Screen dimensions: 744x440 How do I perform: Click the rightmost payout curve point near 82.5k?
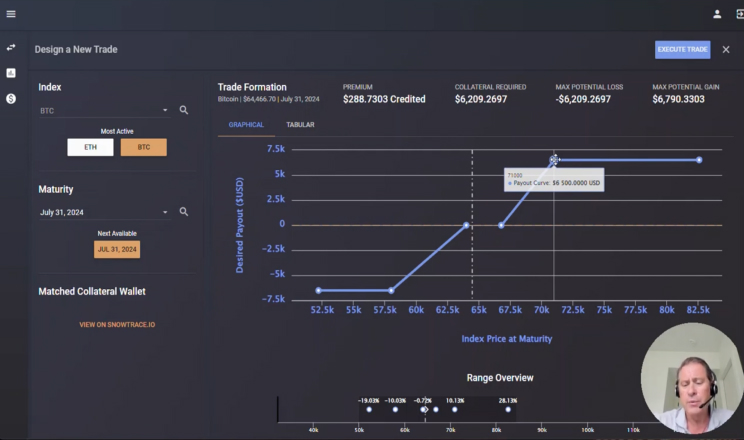coord(699,160)
